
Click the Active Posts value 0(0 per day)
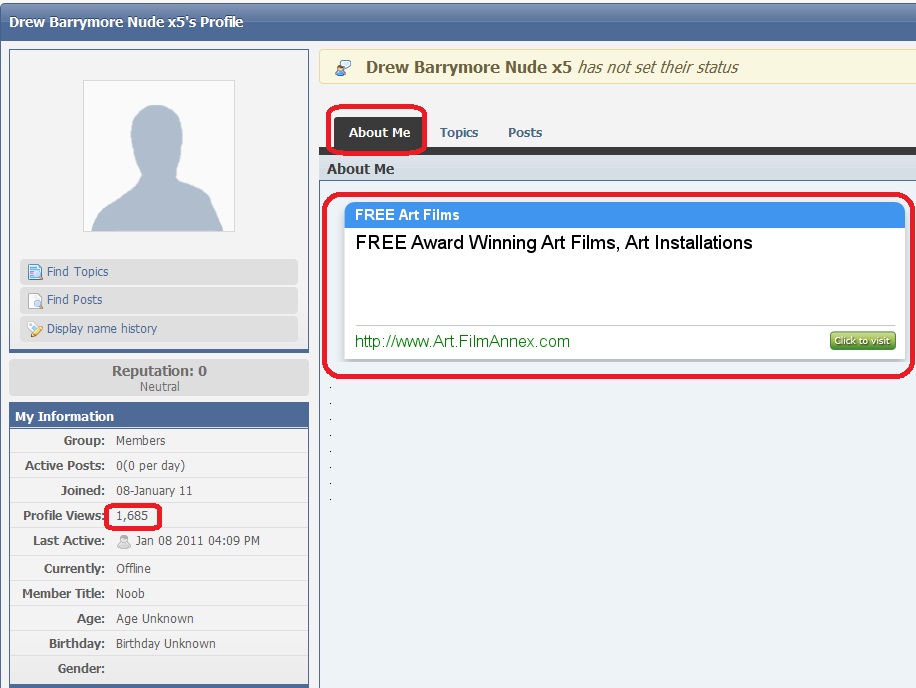point(150,465)
